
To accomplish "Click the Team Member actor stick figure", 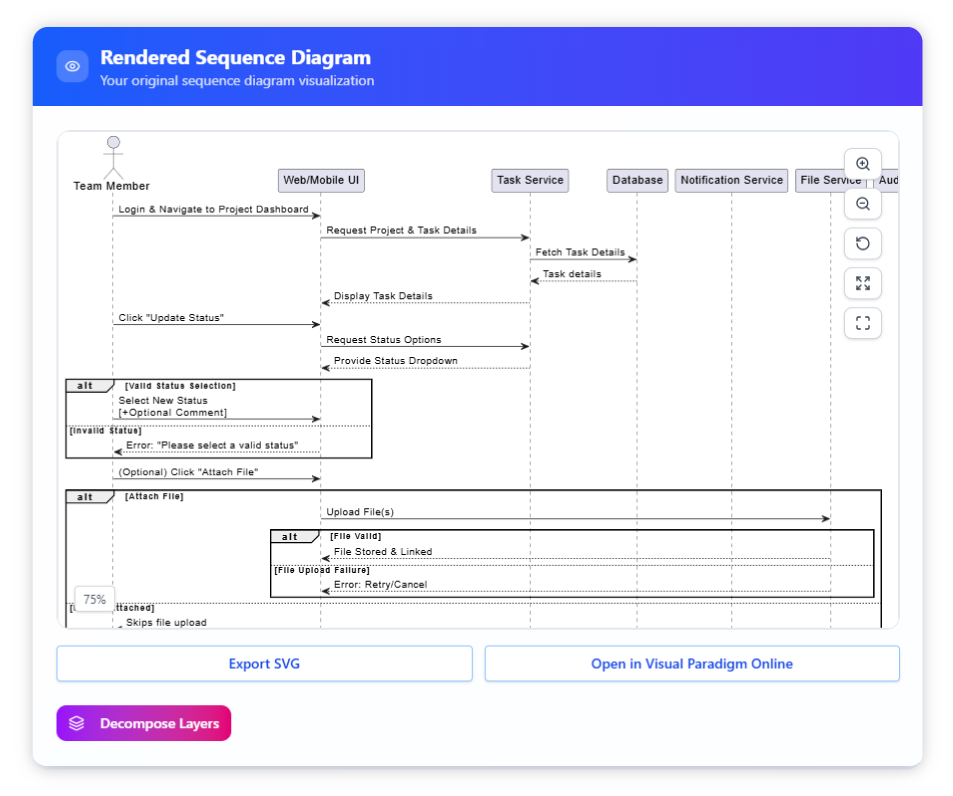I will pos(113,157).
